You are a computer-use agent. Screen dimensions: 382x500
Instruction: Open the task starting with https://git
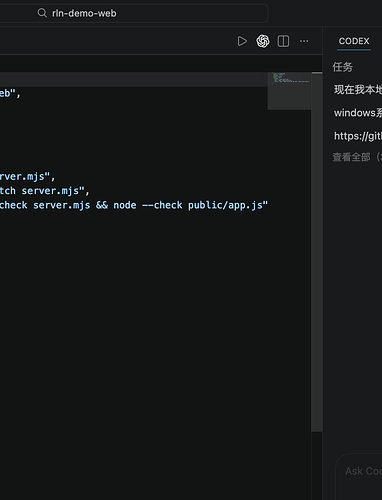click(x=358, y=136)
